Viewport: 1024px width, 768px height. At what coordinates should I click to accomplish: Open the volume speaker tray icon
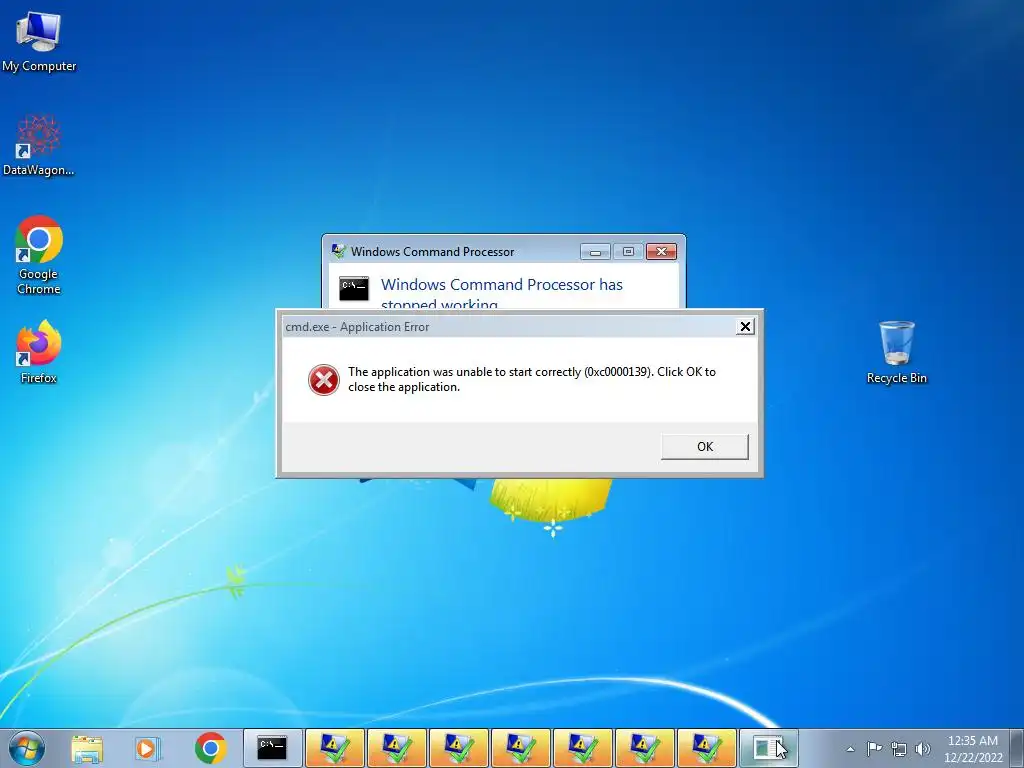point(922,749)
